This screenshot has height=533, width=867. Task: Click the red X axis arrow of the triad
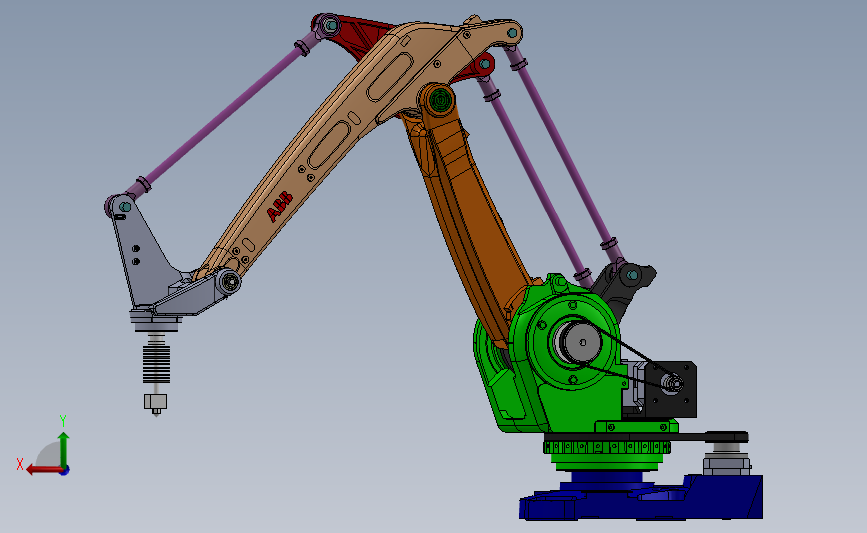click(x=44, y=470)
